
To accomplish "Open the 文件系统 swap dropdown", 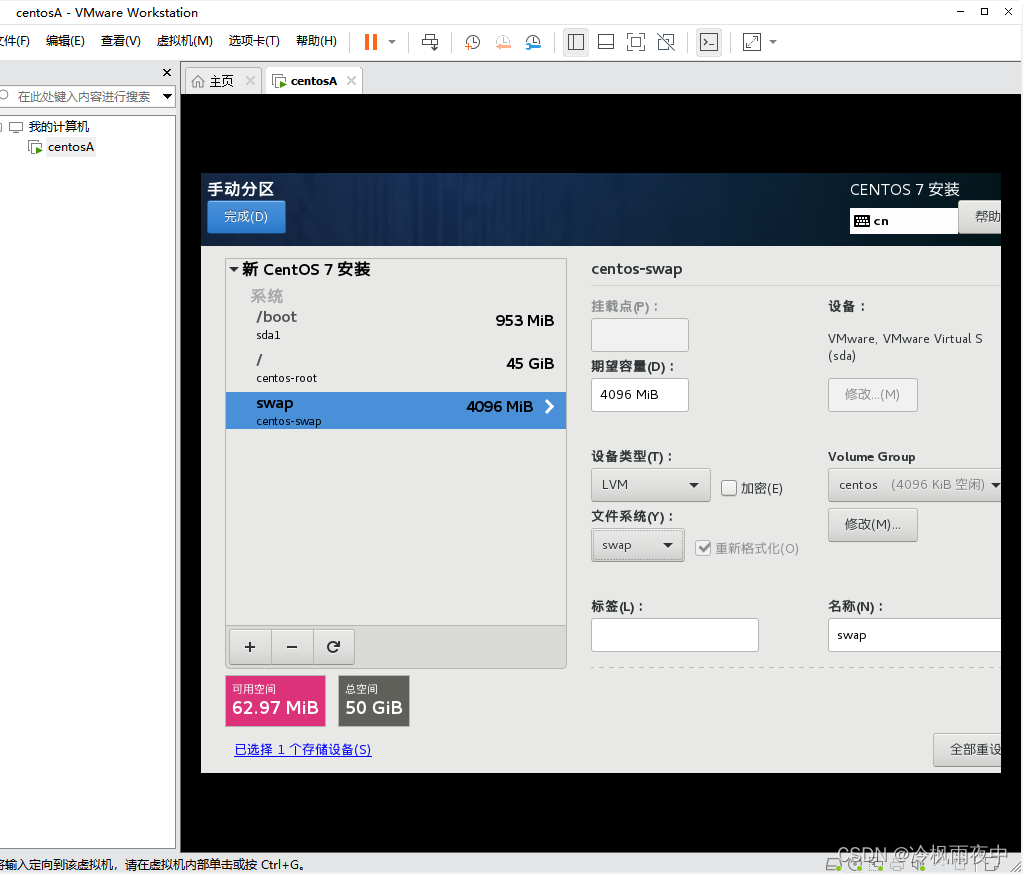I will click(x=637, y=545).
